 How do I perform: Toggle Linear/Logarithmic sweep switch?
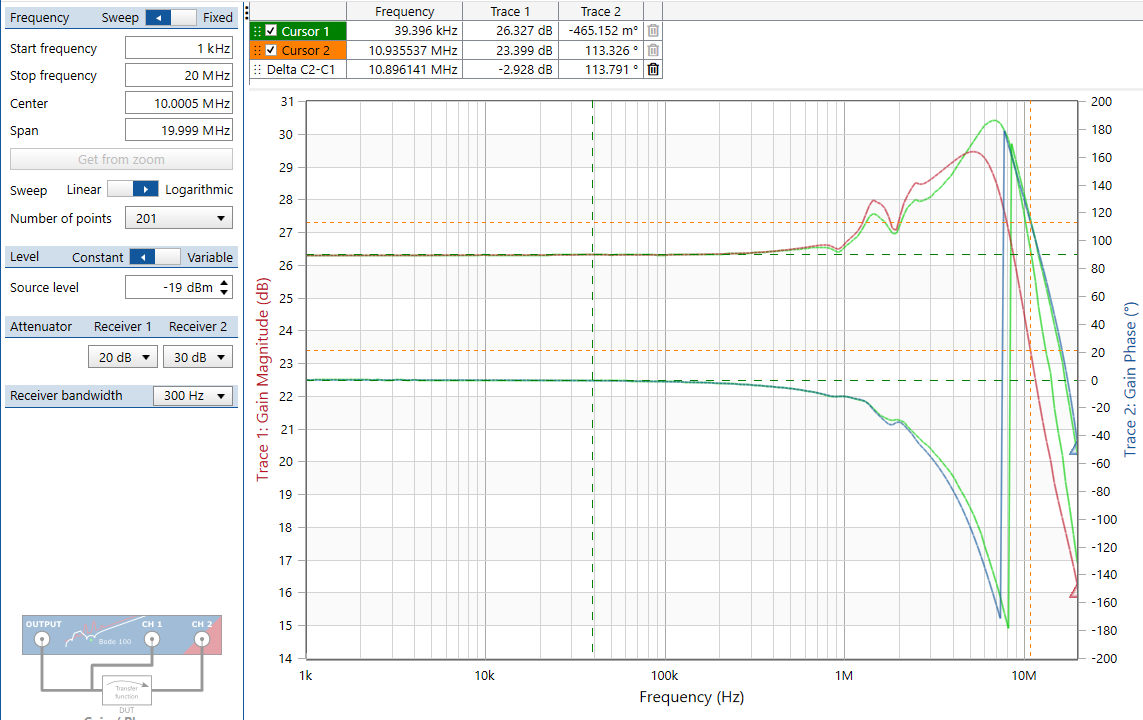click(x=133, y=189)
